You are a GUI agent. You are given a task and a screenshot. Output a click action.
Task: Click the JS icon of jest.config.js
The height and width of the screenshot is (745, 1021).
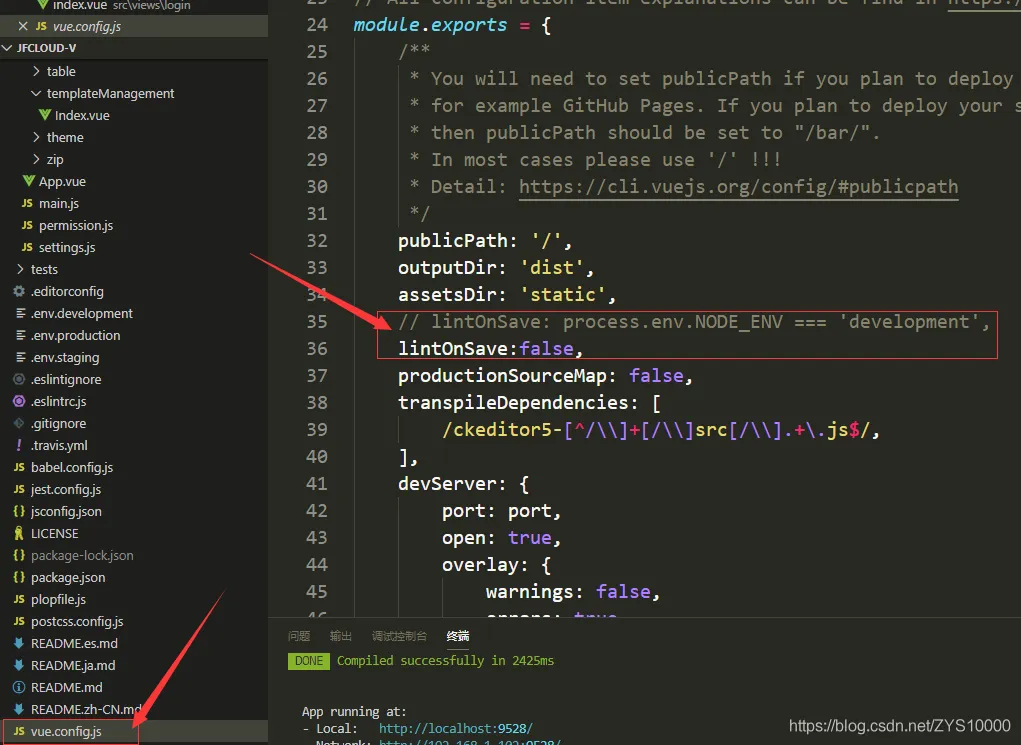coord(19,489)
